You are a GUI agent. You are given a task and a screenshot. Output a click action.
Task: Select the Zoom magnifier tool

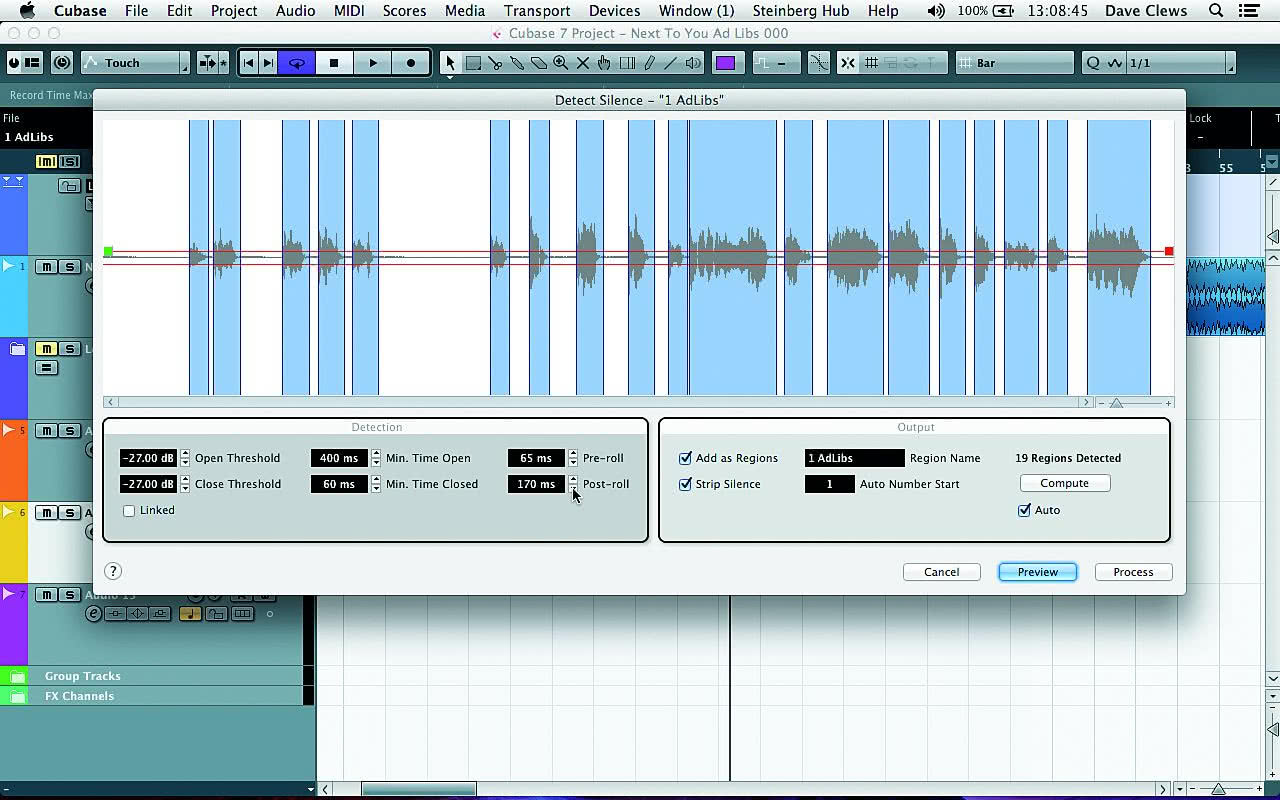click(561, 63)
